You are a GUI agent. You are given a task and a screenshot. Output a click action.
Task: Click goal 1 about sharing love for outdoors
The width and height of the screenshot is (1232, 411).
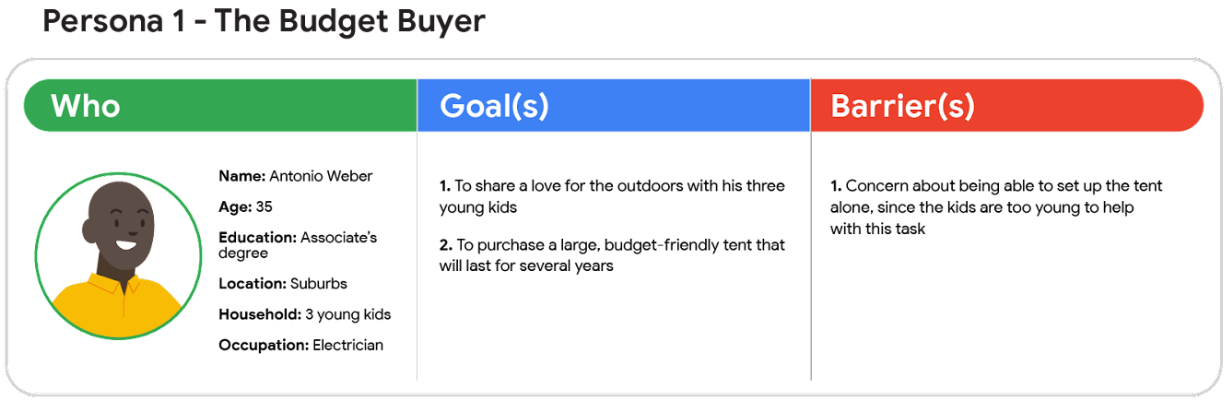612,197
